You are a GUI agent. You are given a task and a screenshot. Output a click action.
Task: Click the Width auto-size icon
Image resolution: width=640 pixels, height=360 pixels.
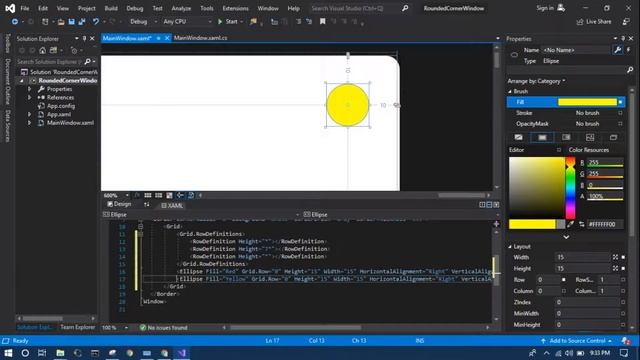615,257
